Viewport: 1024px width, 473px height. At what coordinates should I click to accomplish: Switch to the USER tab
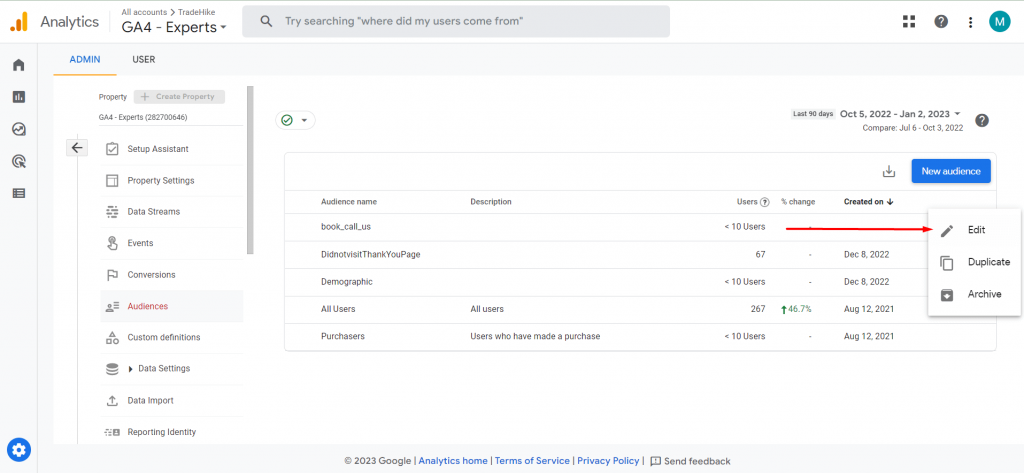(x=144, y=59)
